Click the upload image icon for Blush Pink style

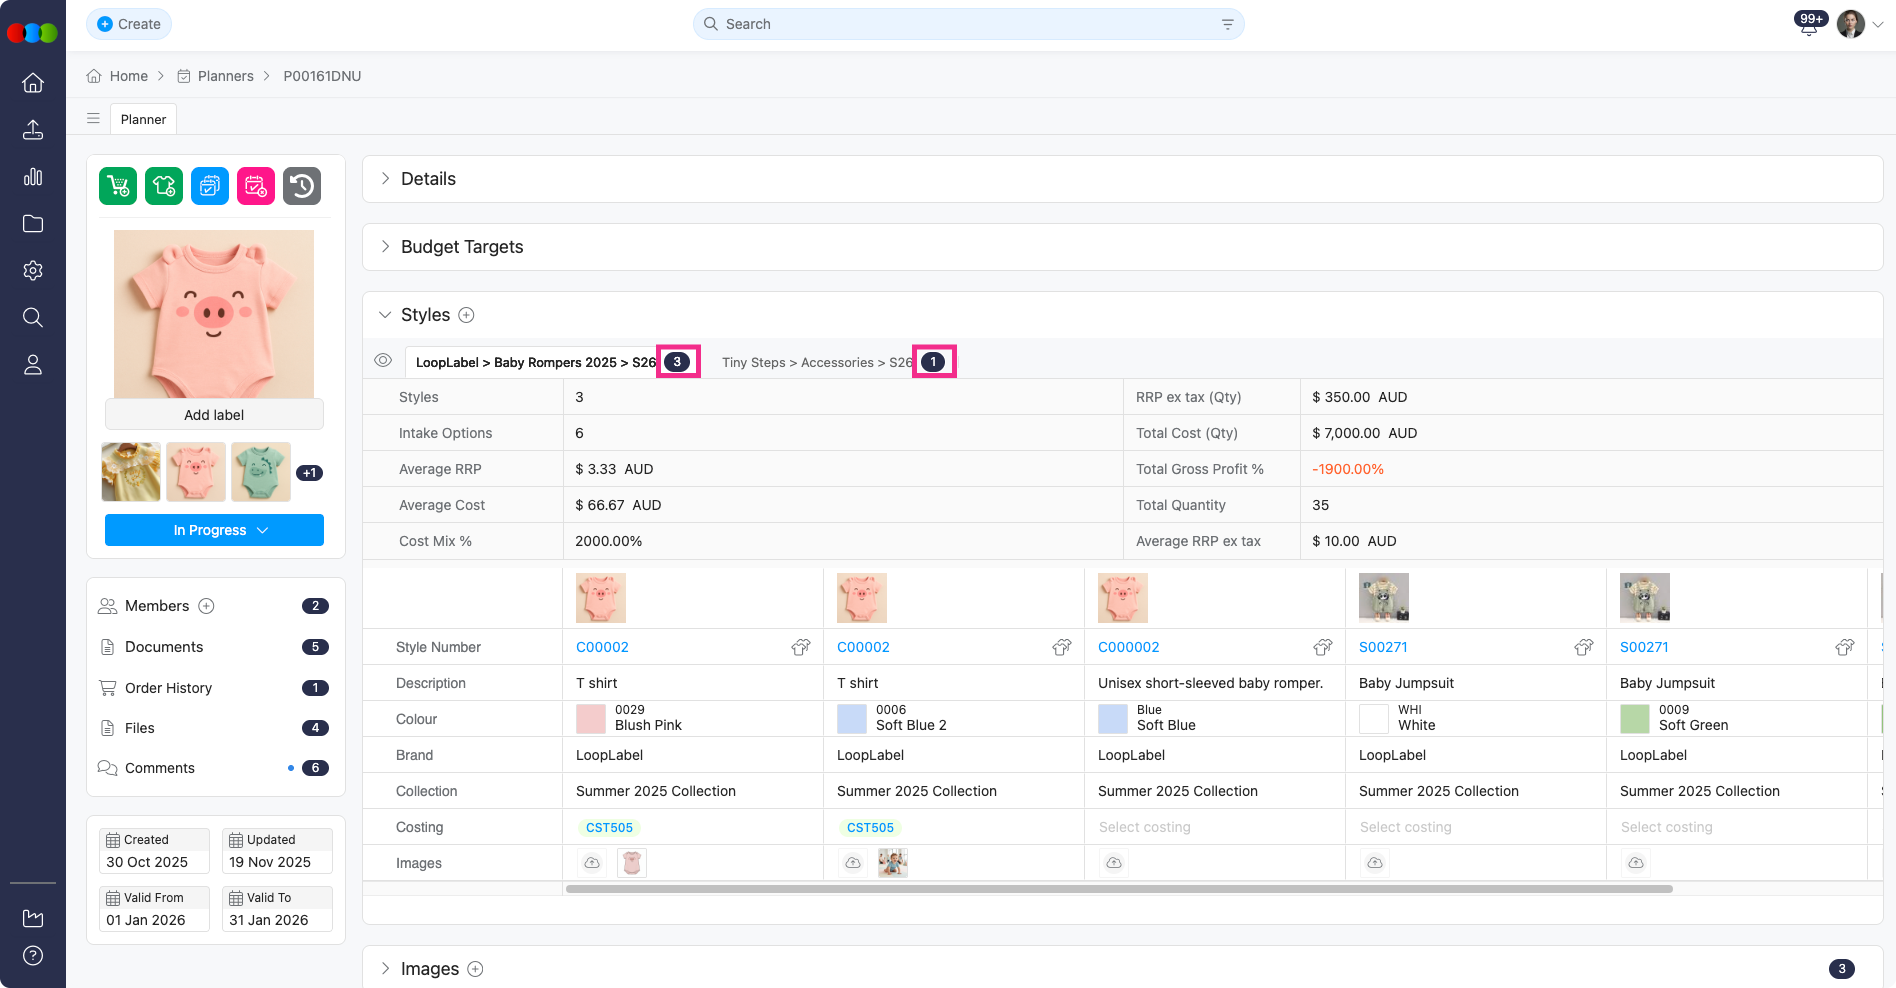(592, 863)
